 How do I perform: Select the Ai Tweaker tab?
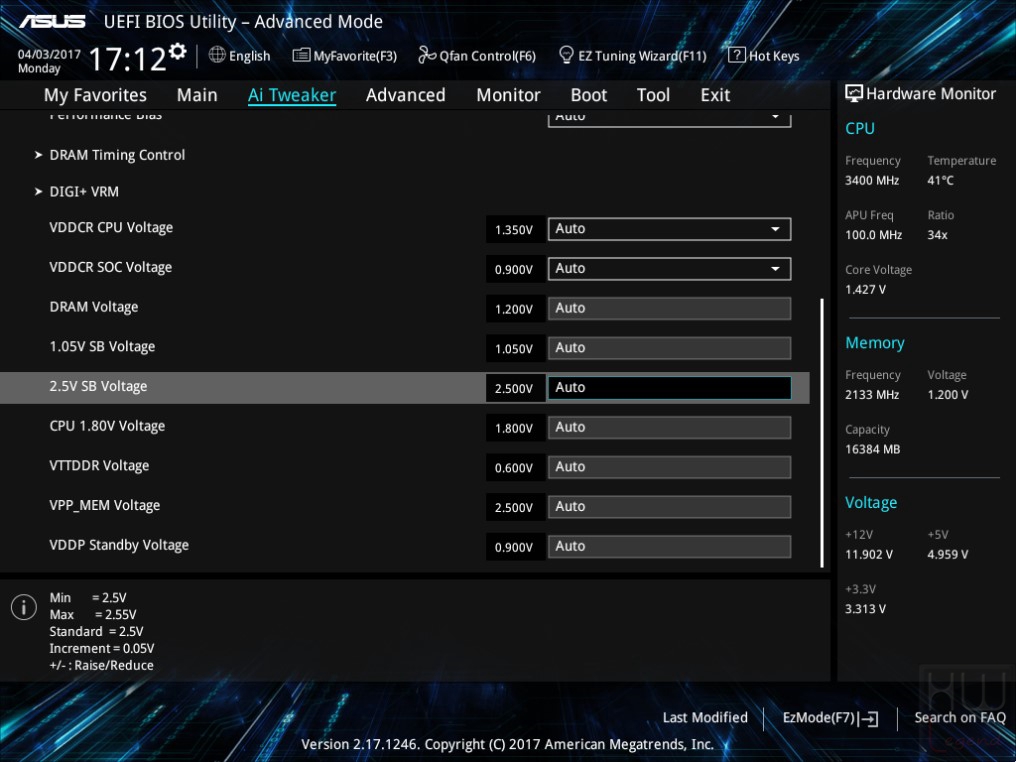292,95
